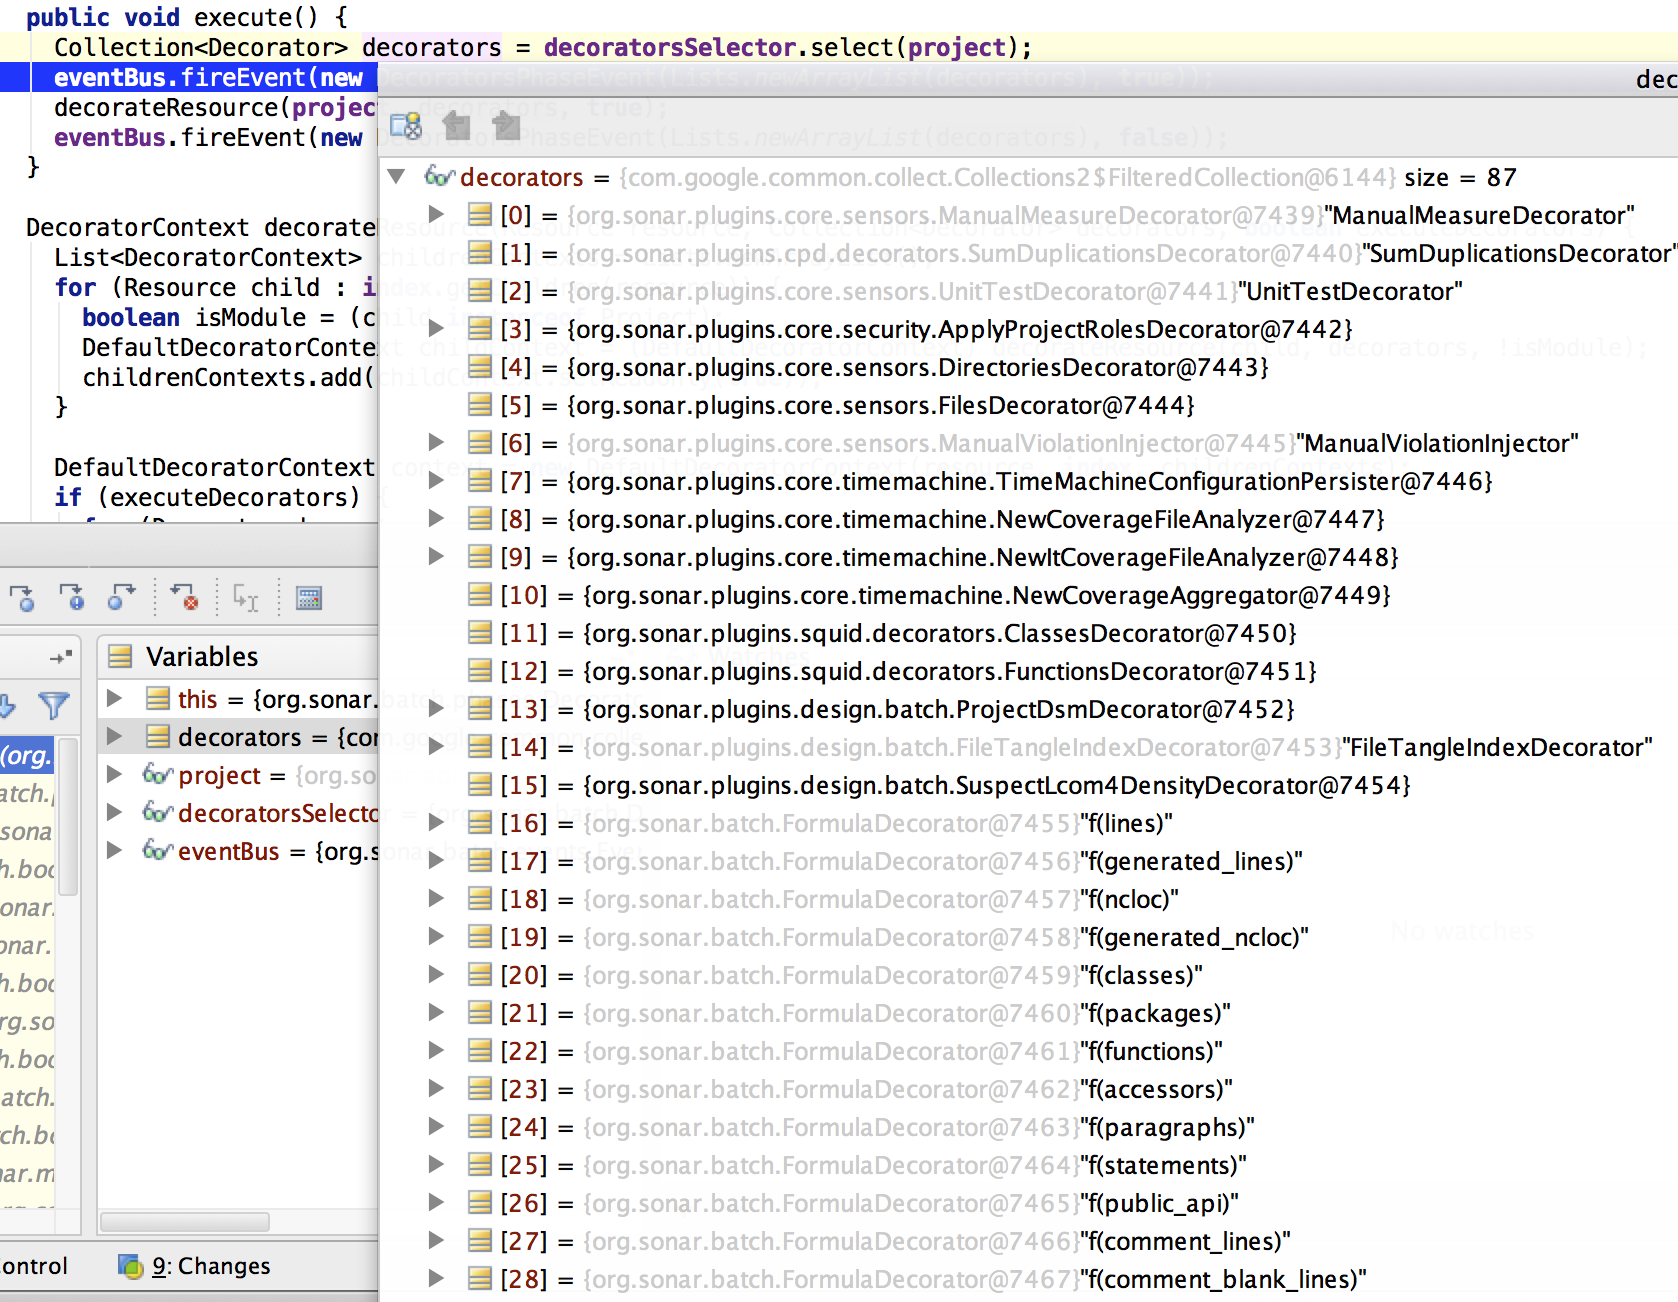The image size is (1678, 1302).
Task: Click the executeDecorators condition in code
Action: pyautogui.click(x=207, y=497)
